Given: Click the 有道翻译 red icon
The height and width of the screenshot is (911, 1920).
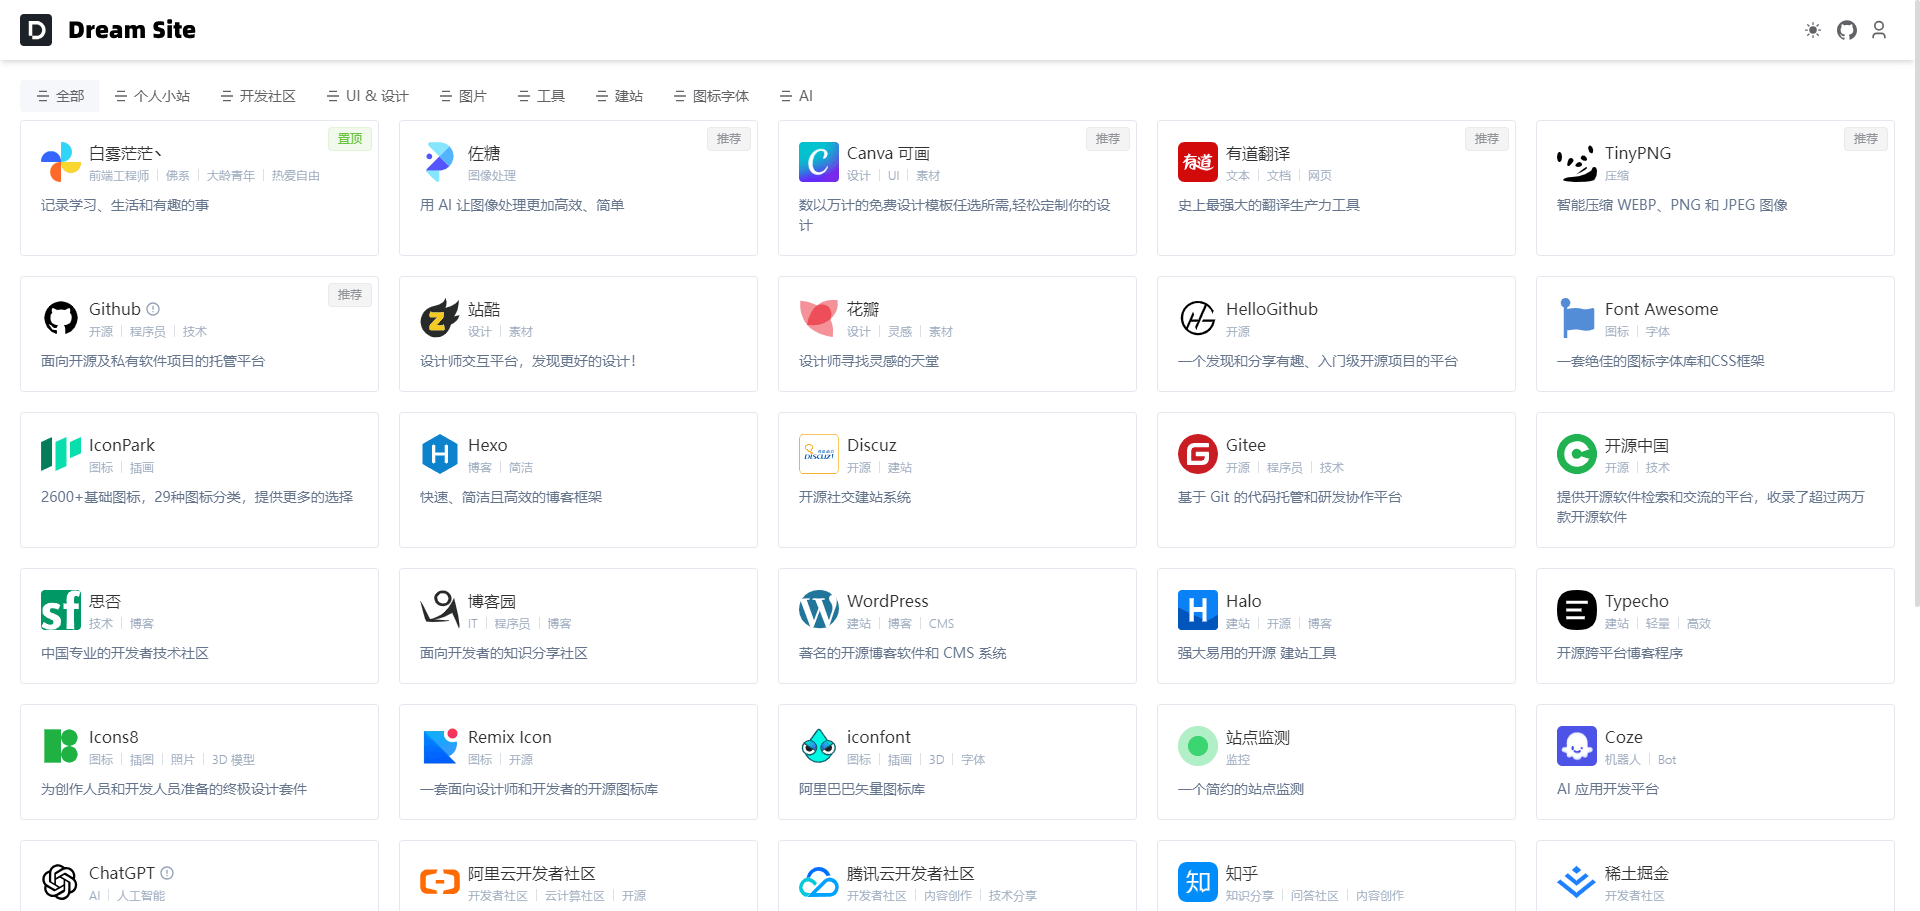Looking at the screenshot, I should (x=1198, y=162).
